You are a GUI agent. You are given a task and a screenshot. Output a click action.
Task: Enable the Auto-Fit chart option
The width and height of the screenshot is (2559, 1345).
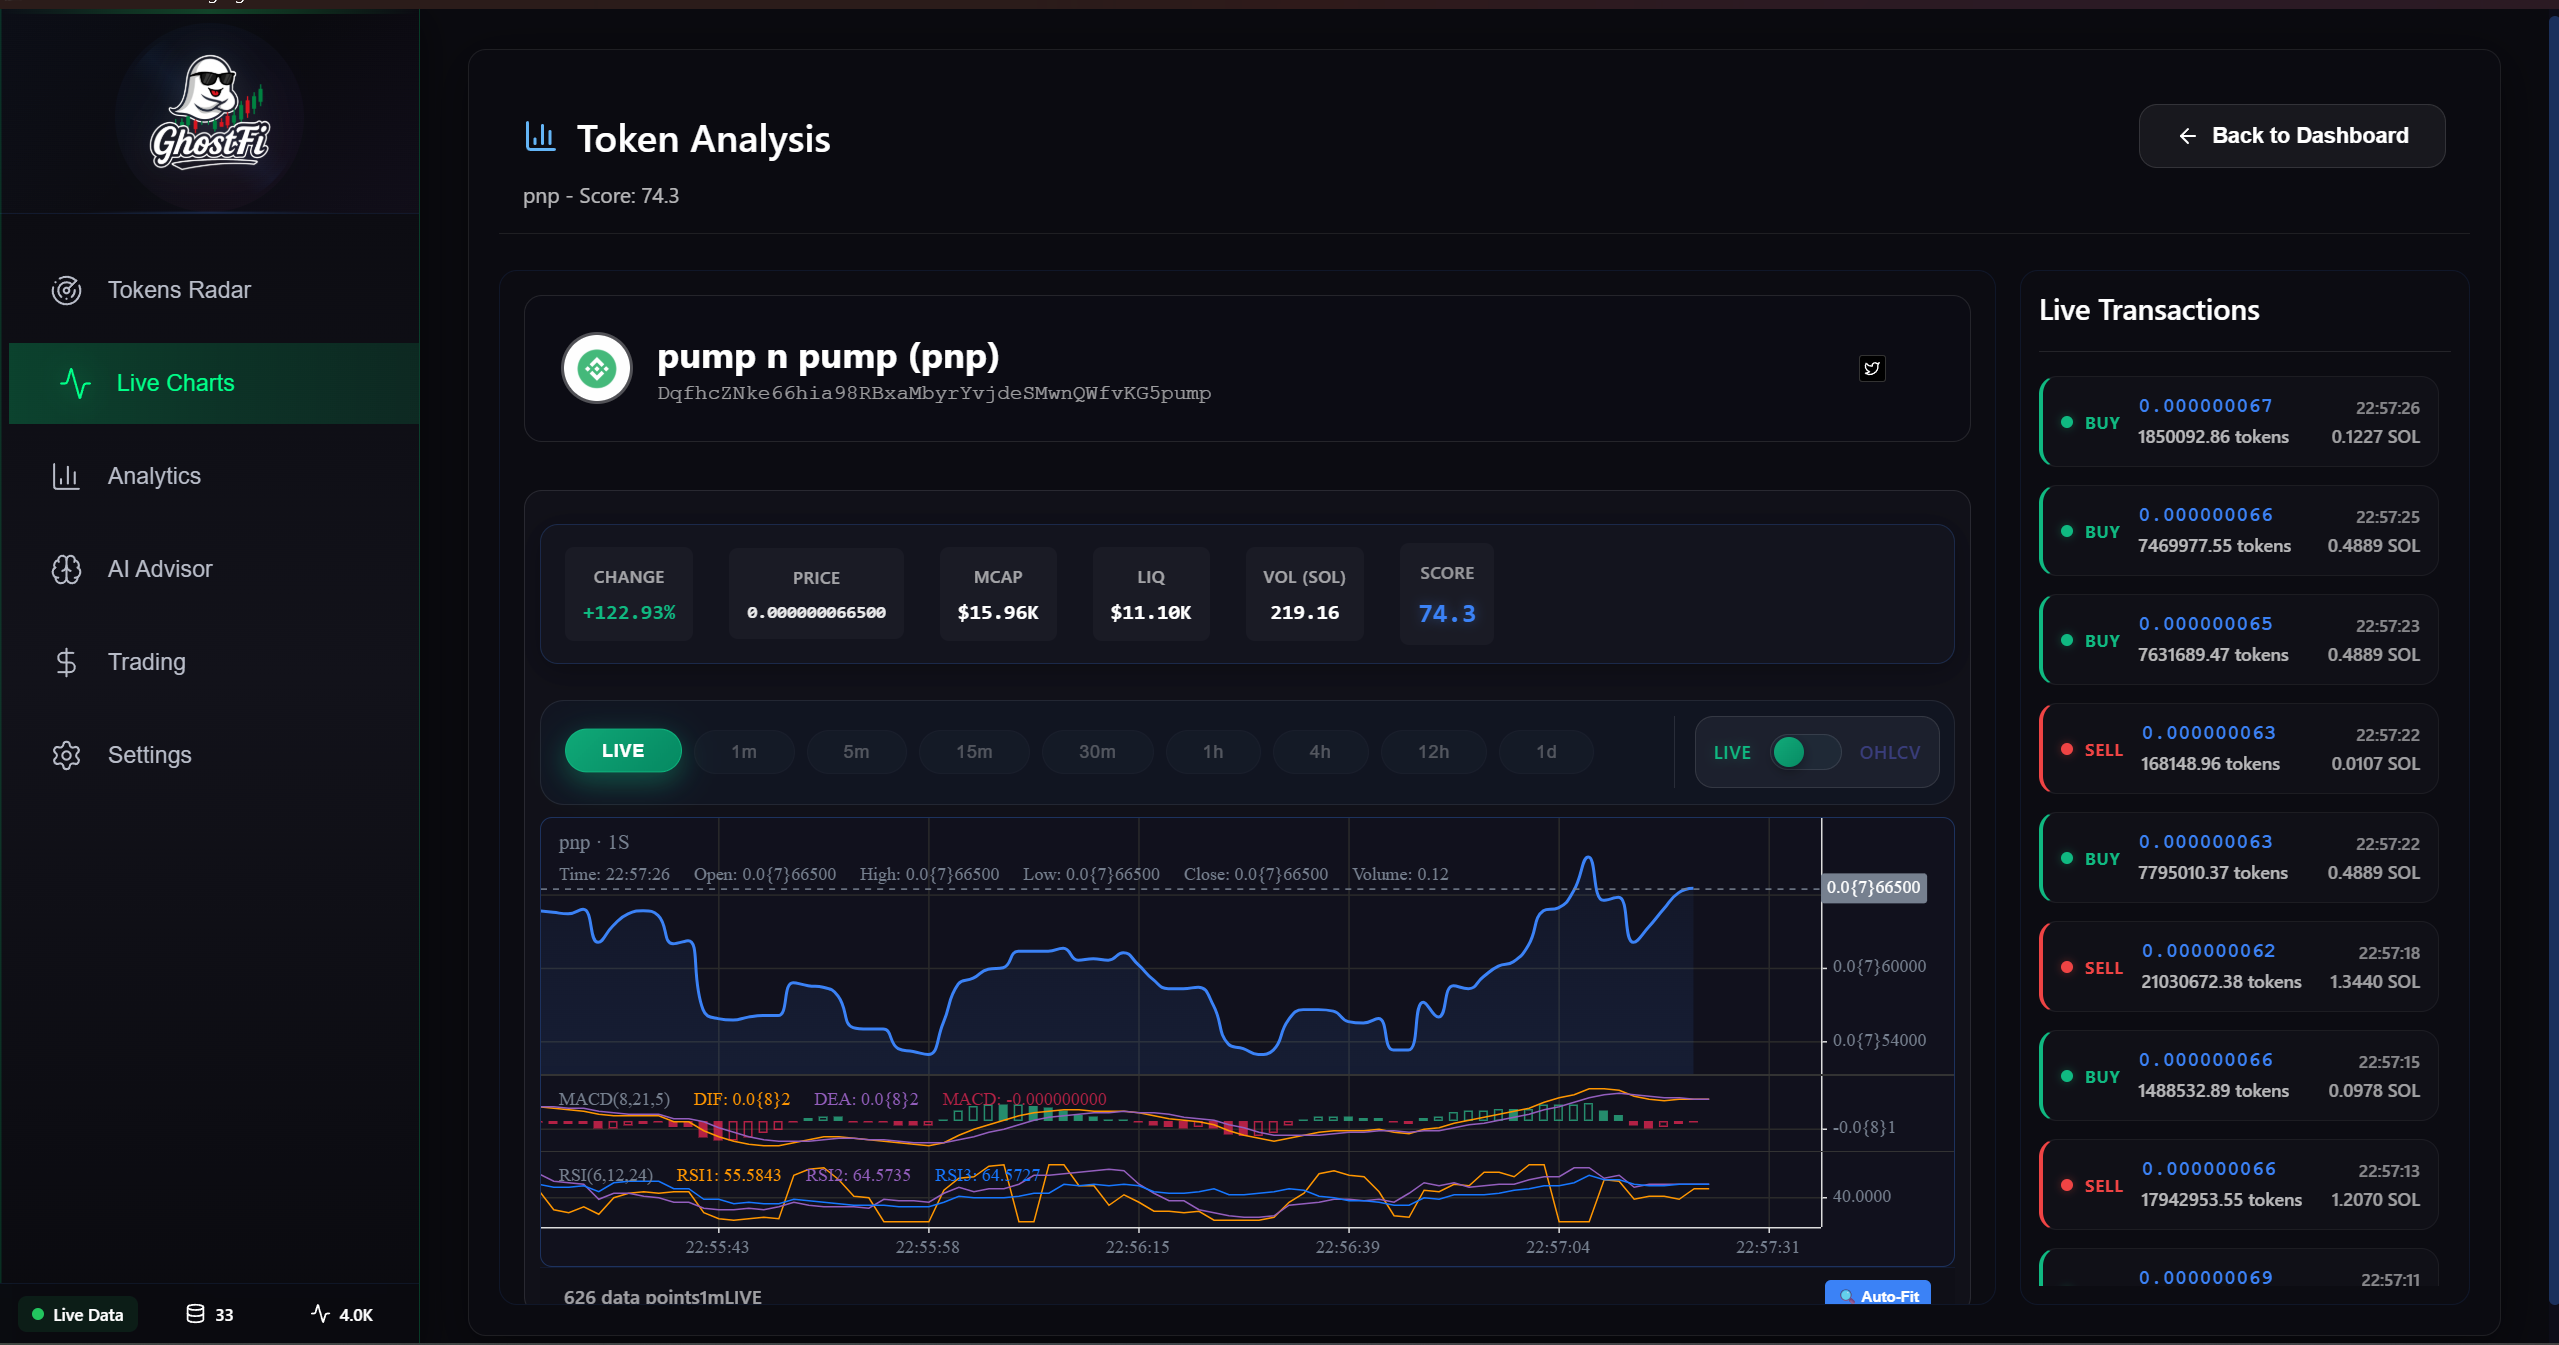(1878, 1296)
